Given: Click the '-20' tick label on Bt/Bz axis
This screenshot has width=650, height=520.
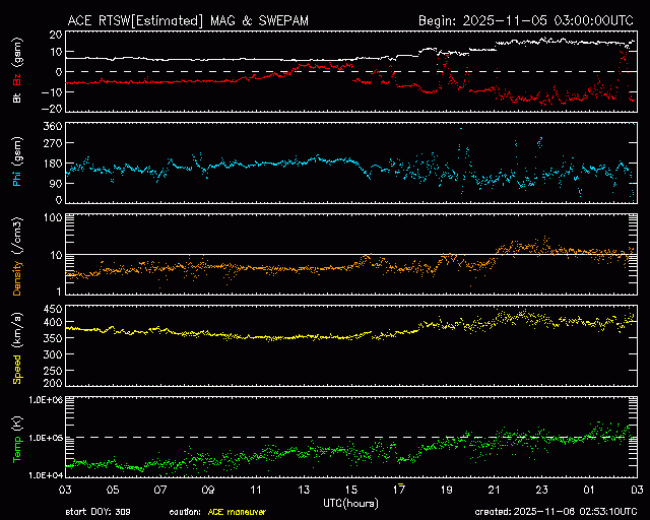Looking at the screenshot, I should pos(51,109).
